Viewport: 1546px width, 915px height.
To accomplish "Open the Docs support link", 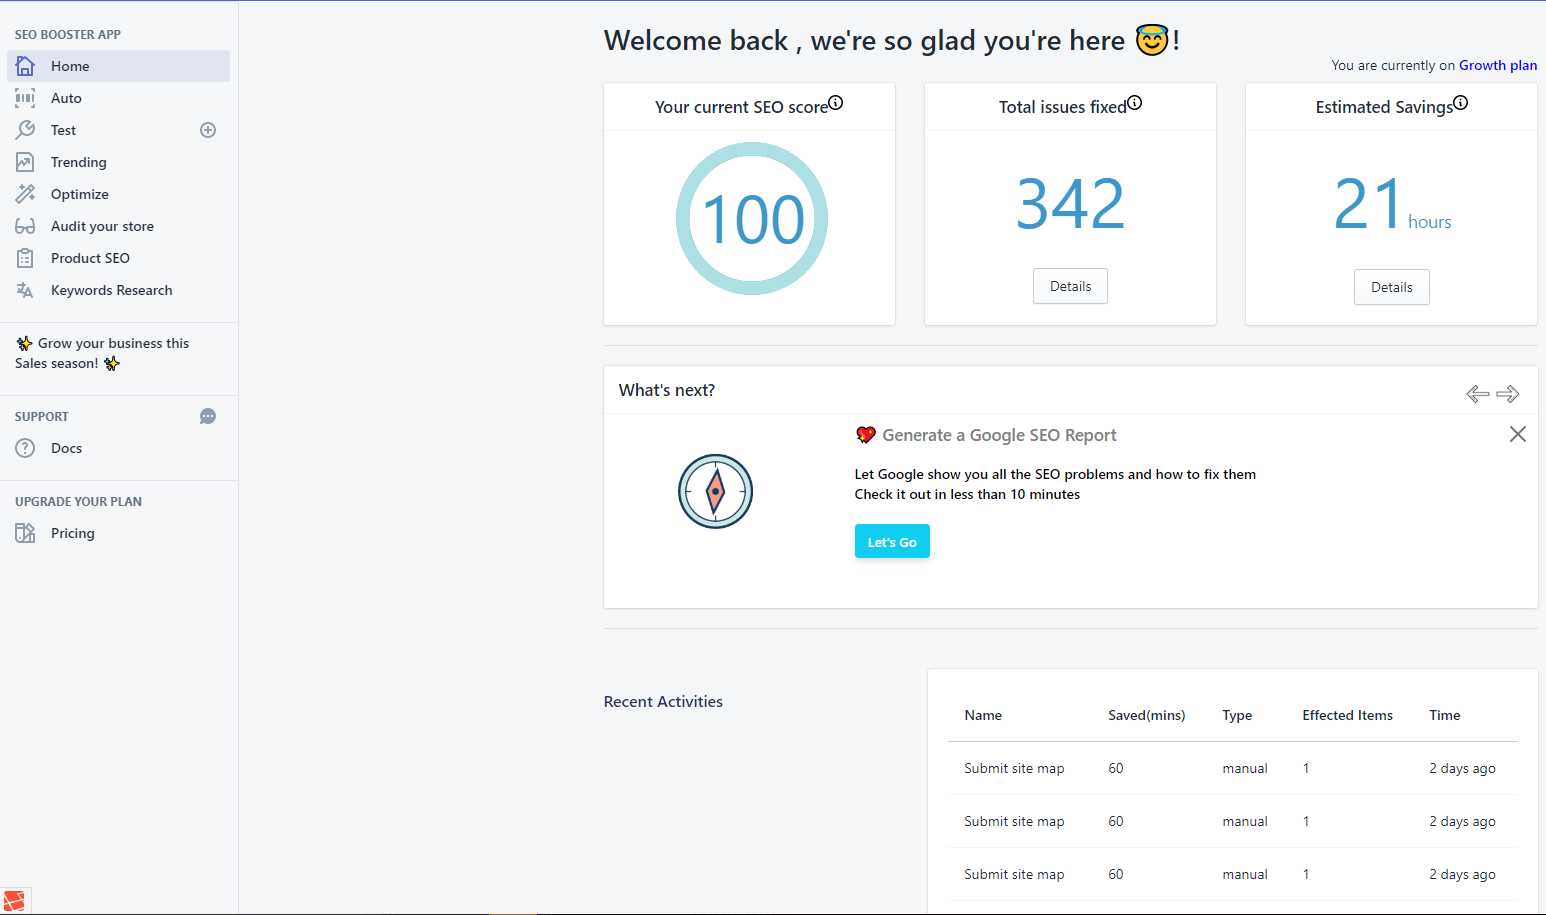I will point(118,448).
